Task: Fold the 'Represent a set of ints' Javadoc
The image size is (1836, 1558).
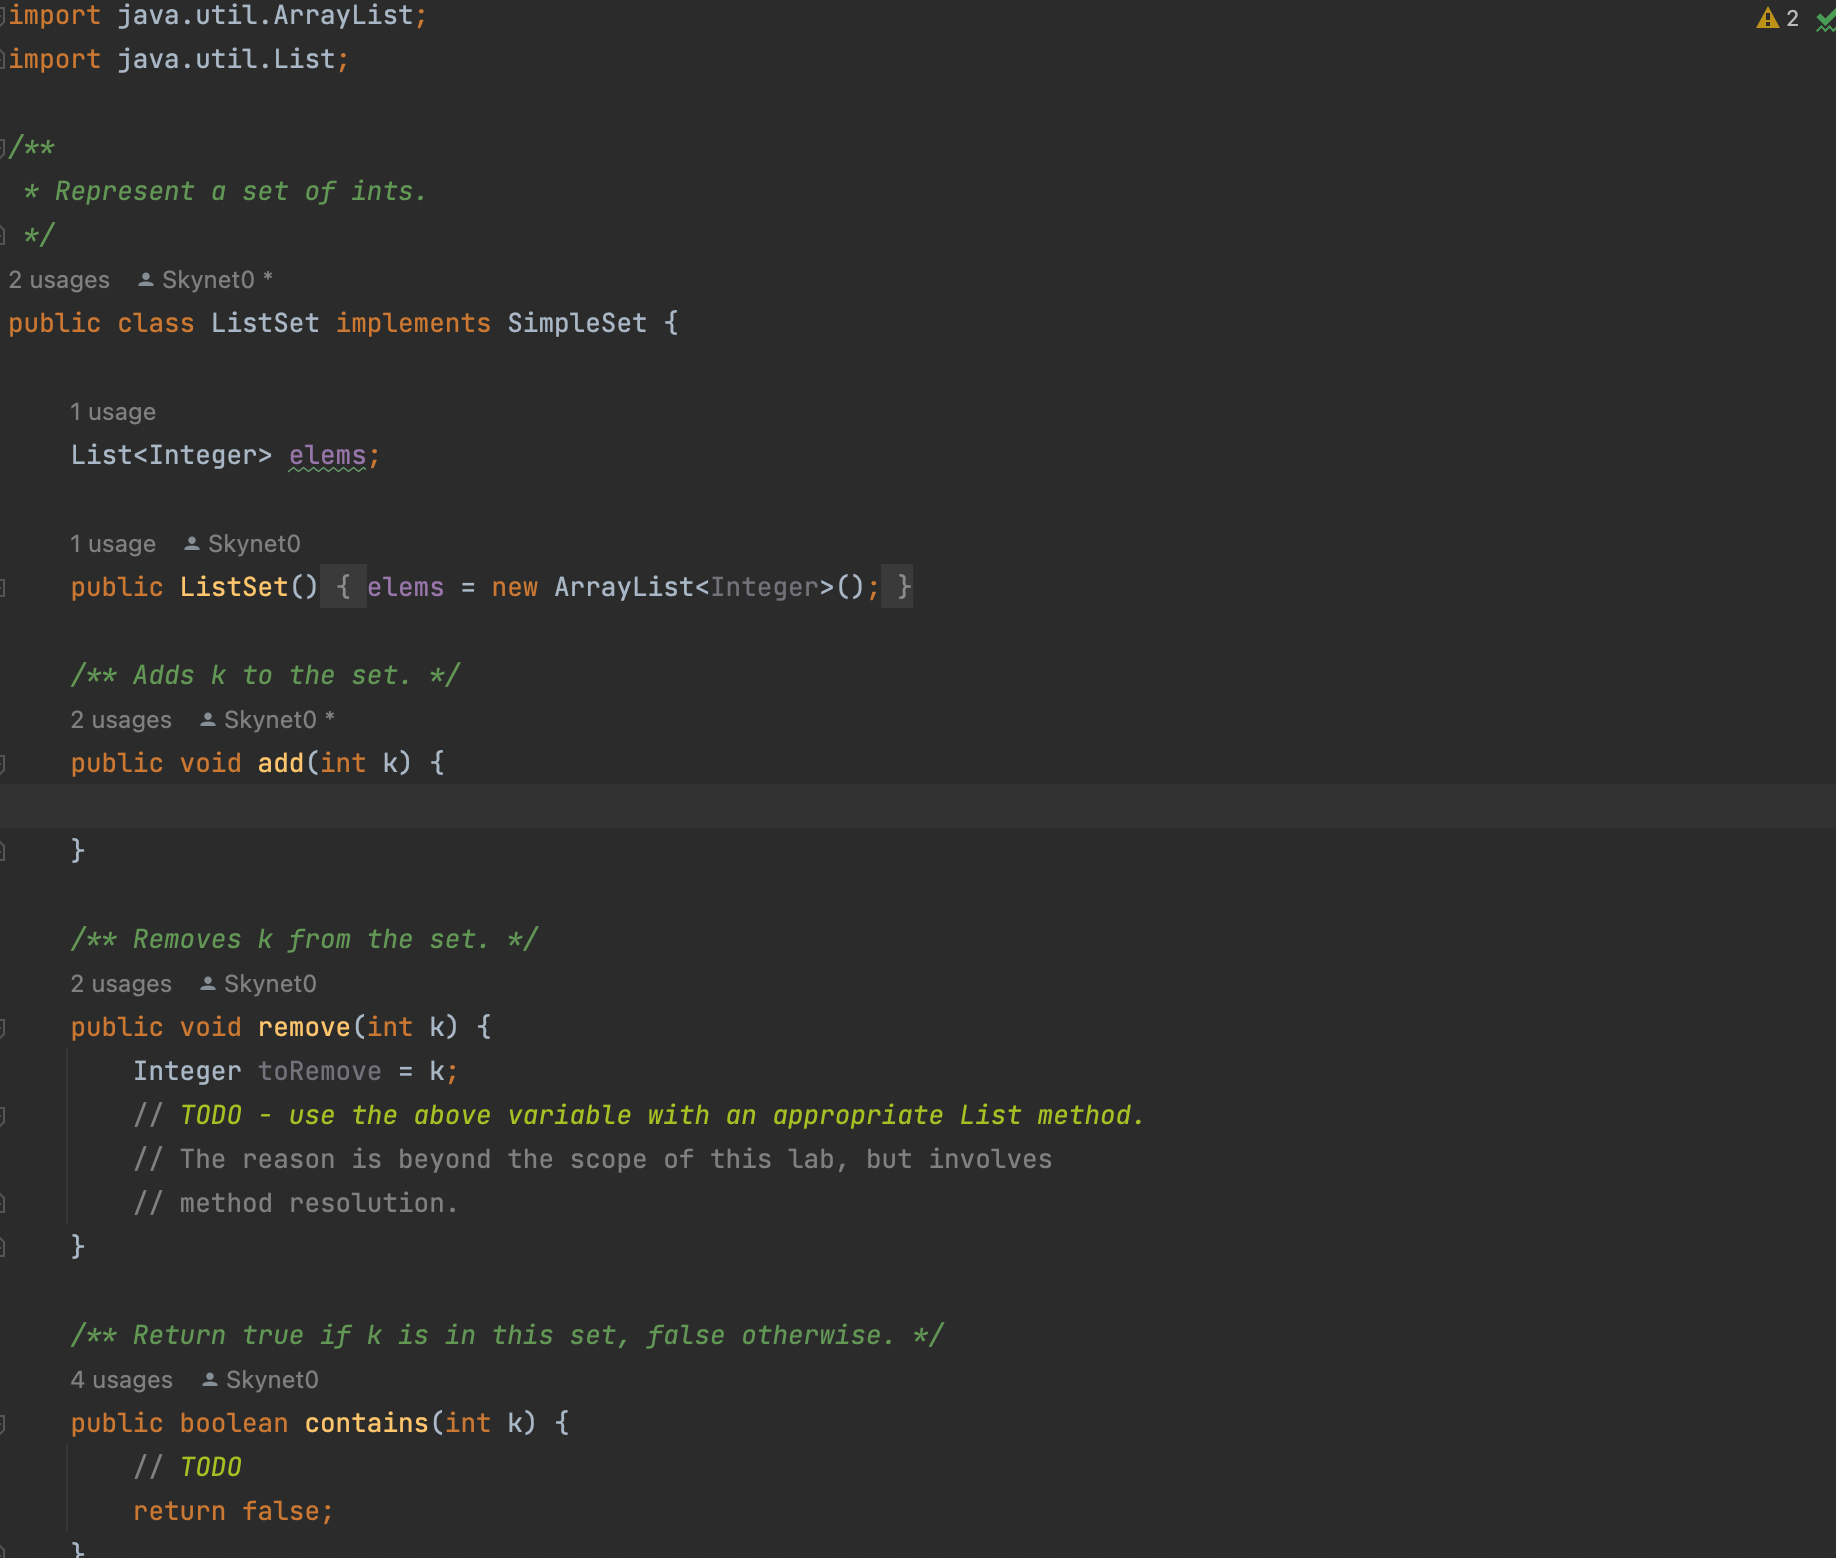Action: [x=4, y=148]
